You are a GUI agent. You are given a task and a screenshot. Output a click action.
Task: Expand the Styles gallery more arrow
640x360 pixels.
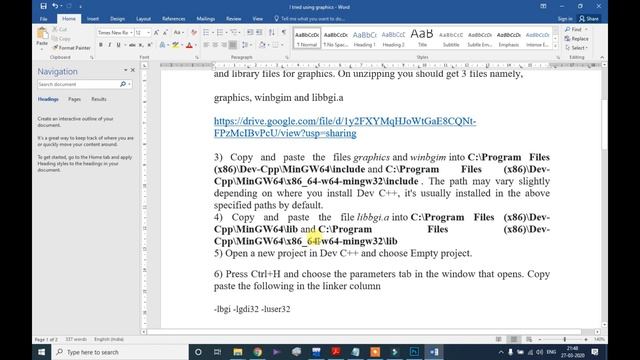point(555,47)
